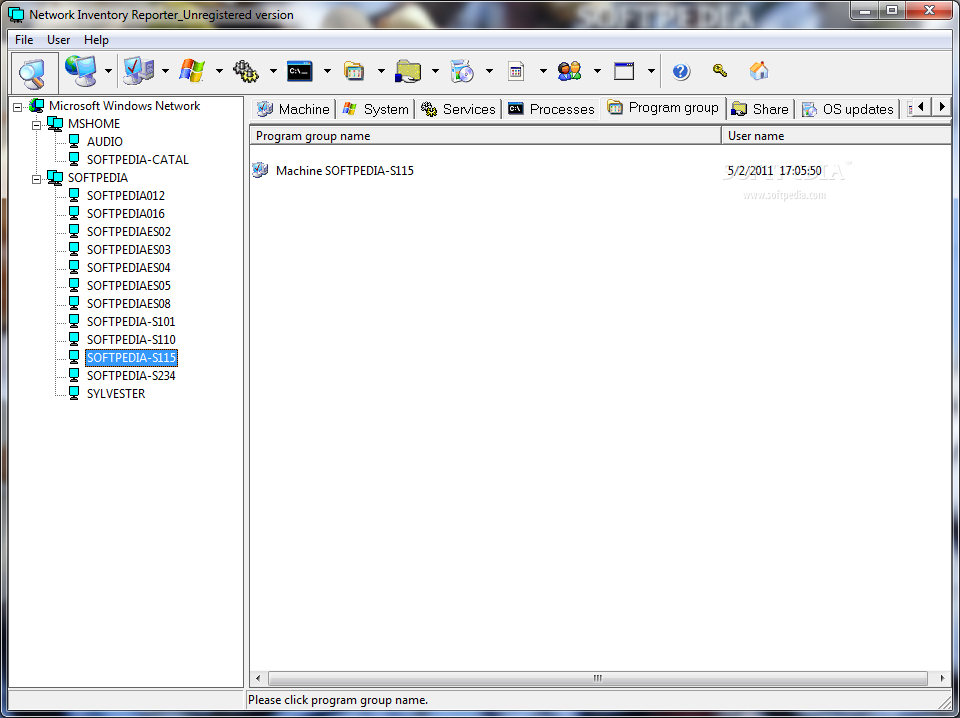Click the users group toolbar icon
Viewport: 960px width, 718px height.
[x=569, y=71]
